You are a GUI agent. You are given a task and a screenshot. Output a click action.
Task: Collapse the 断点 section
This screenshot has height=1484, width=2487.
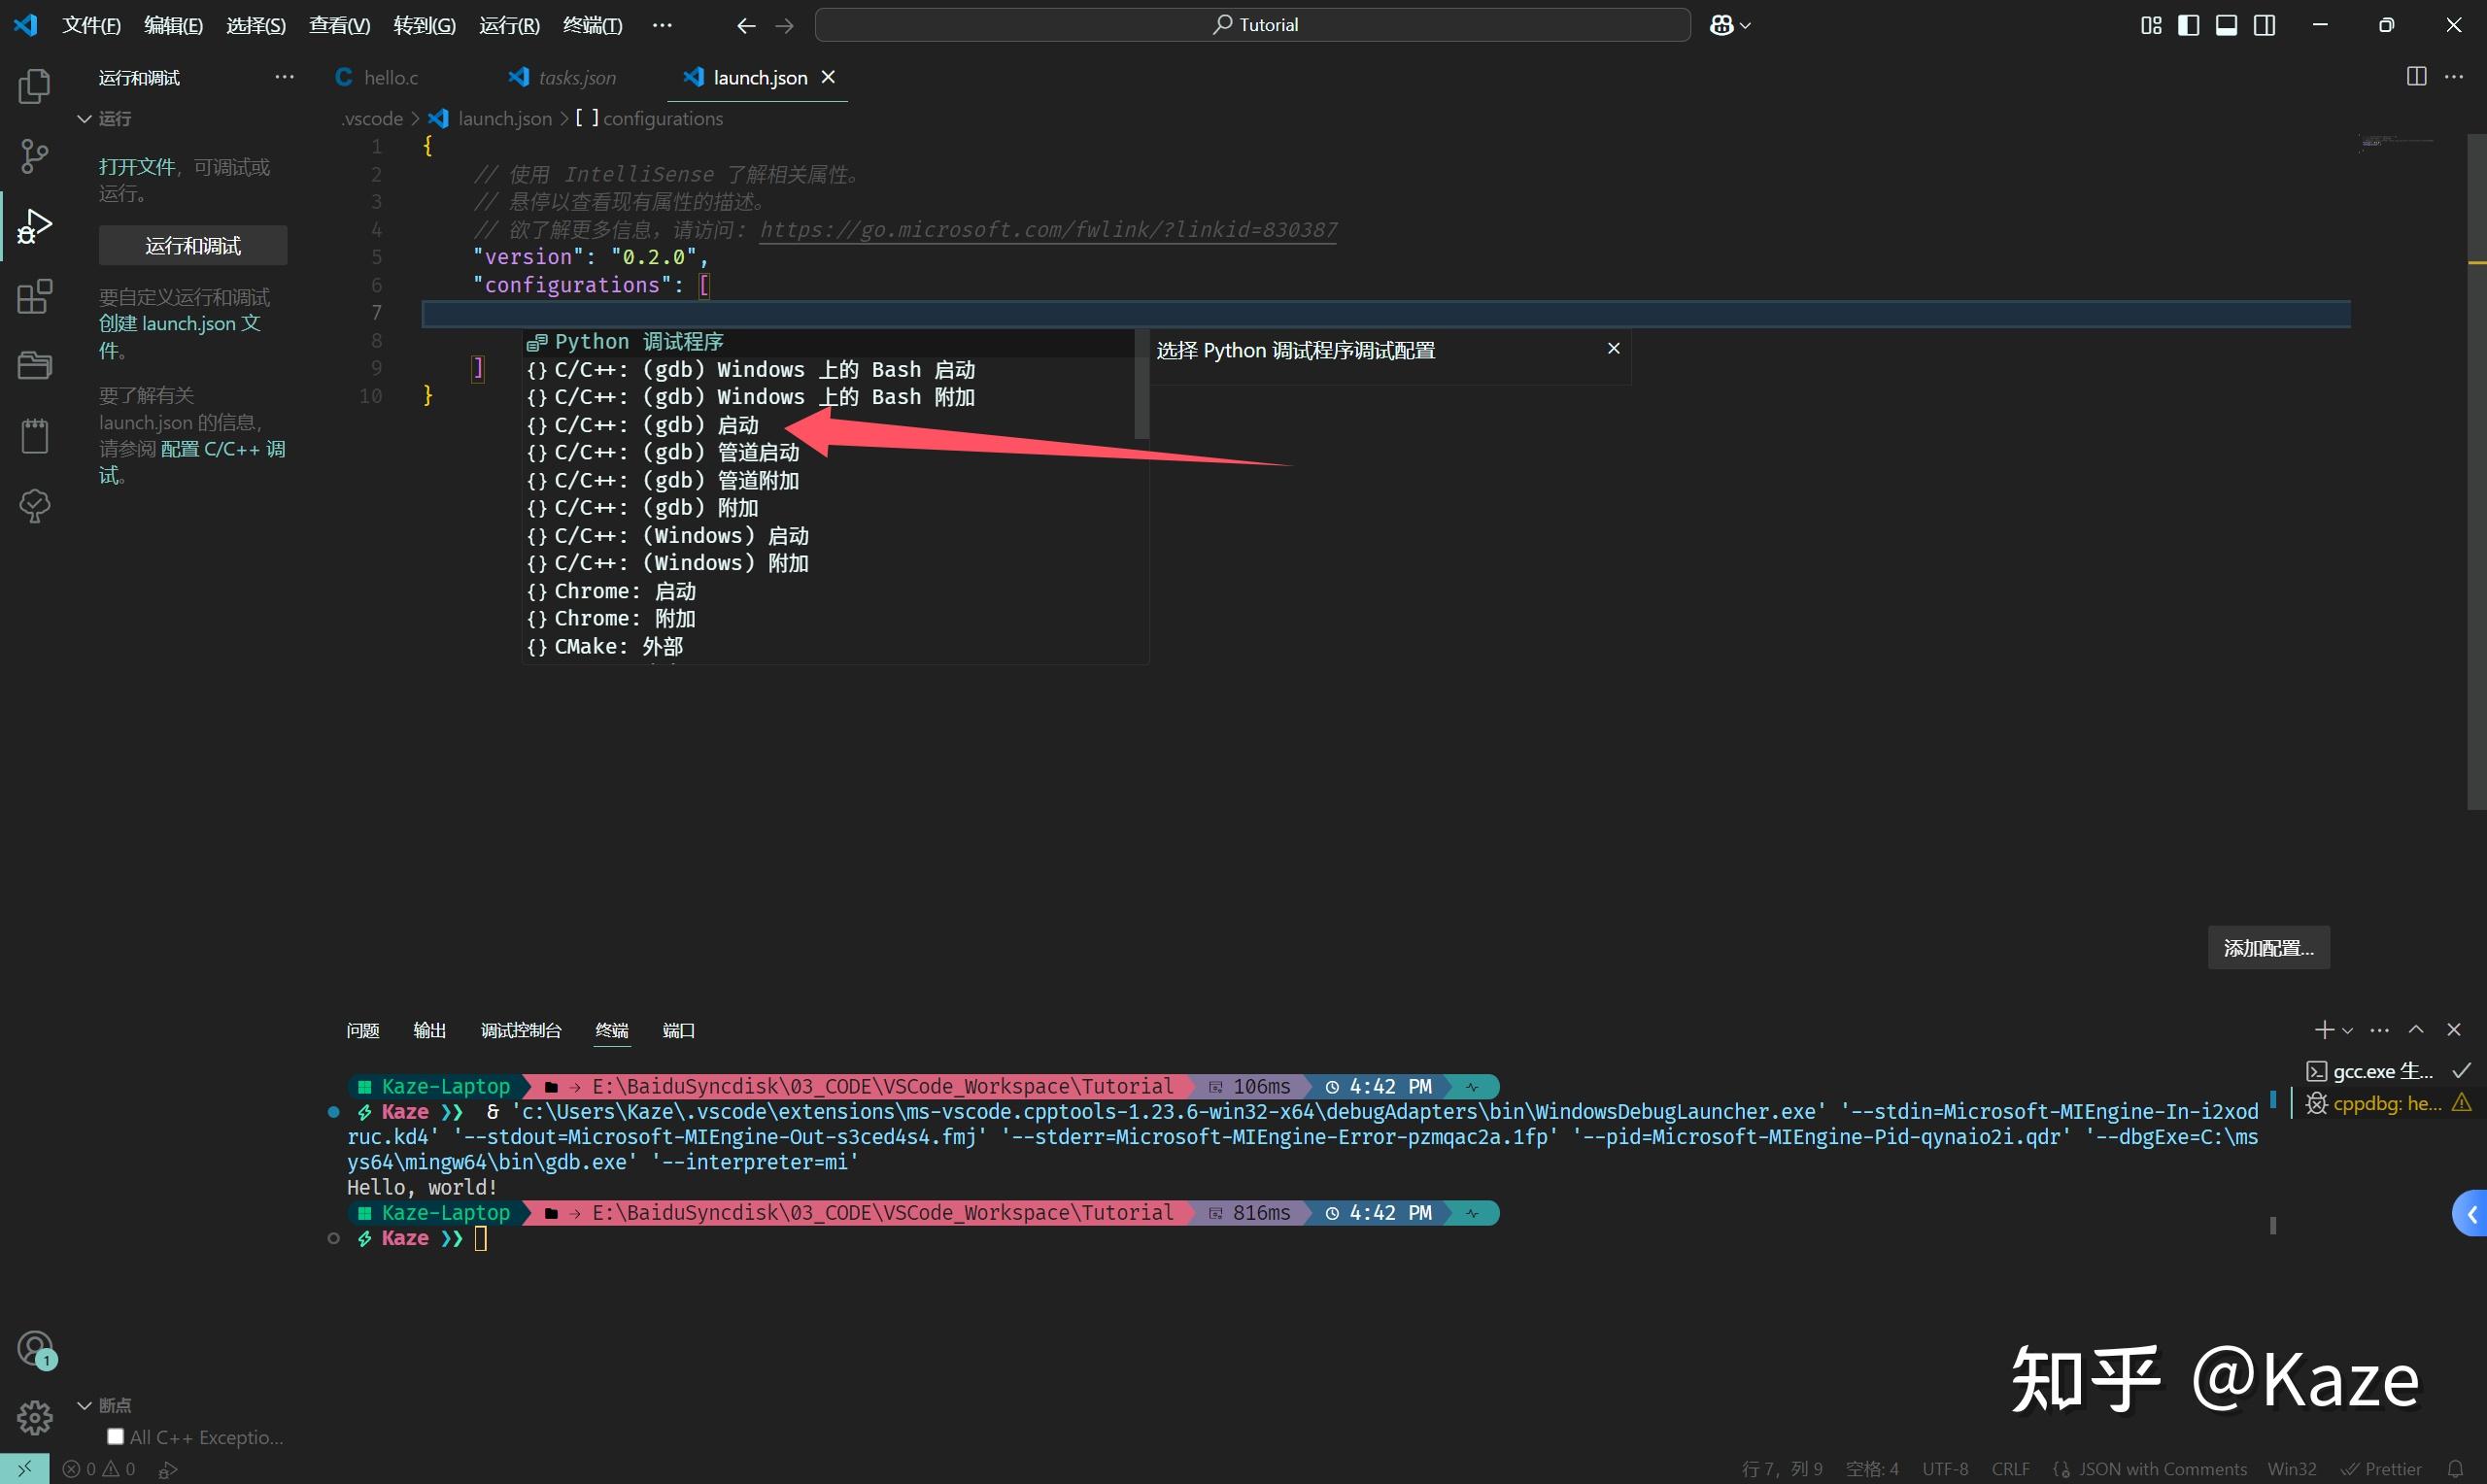85,1404
